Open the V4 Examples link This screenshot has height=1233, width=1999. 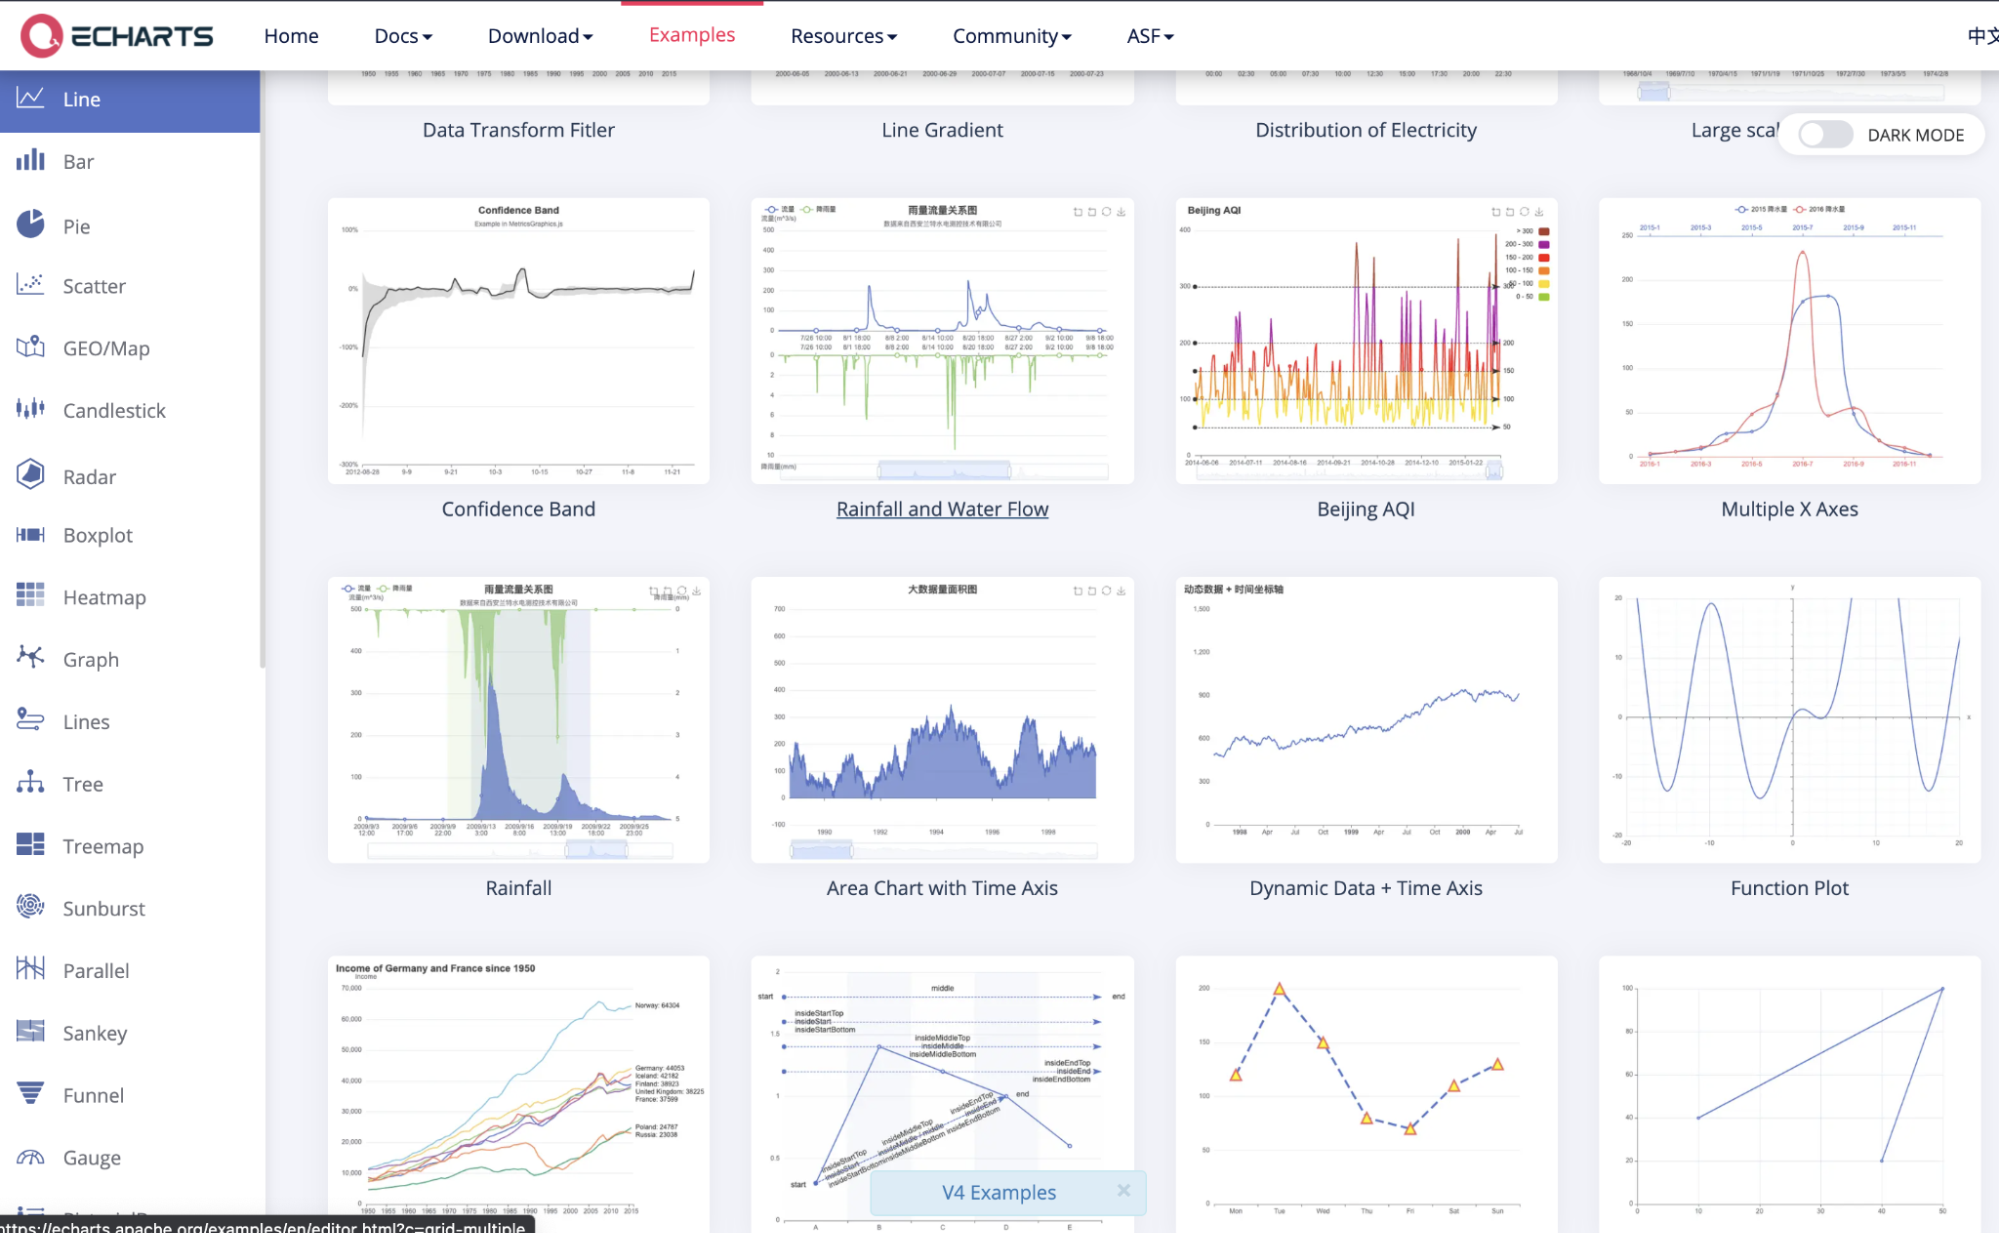(998, 1192)
